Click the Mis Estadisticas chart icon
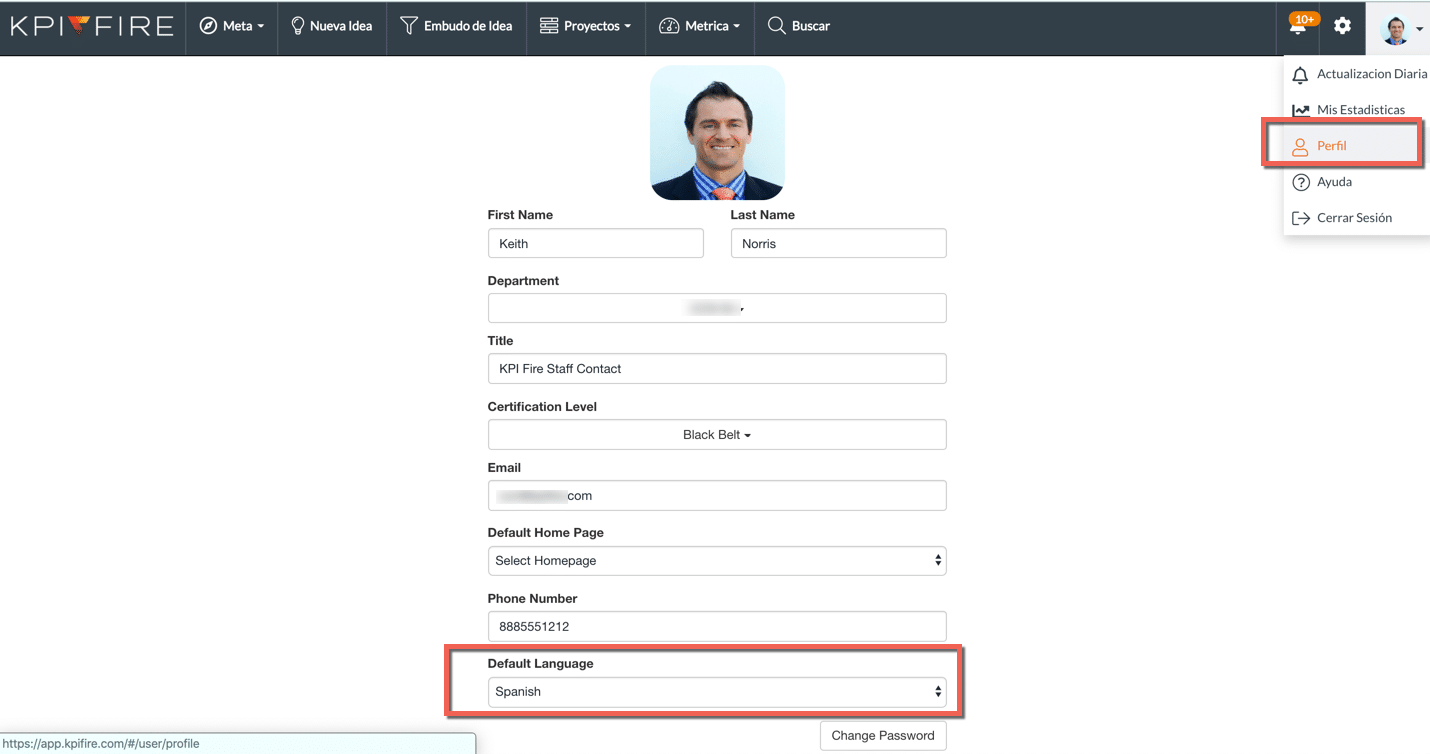The width and height of the screenshot is (1430, 754). pyautogui.click(x=1301, y=110)
